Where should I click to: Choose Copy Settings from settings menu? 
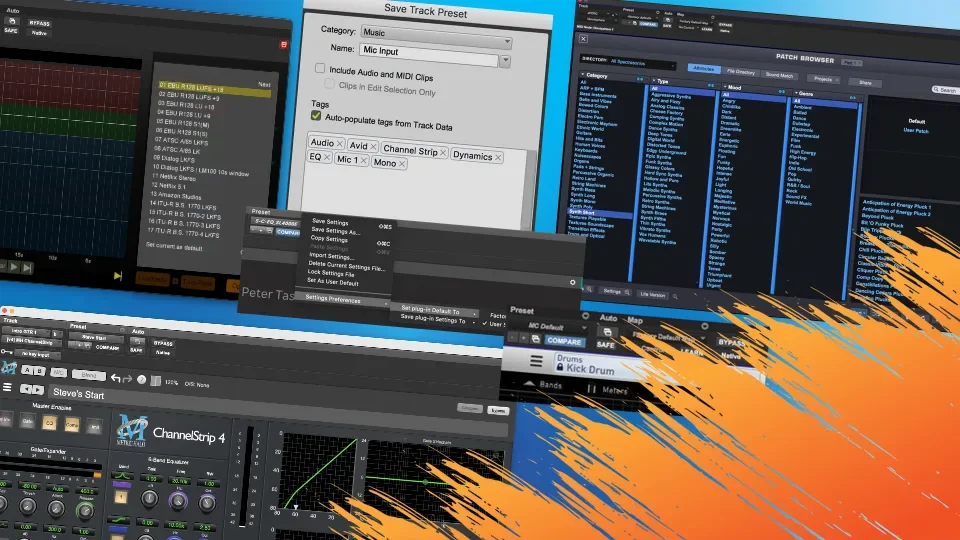click(x=329, y=239)
